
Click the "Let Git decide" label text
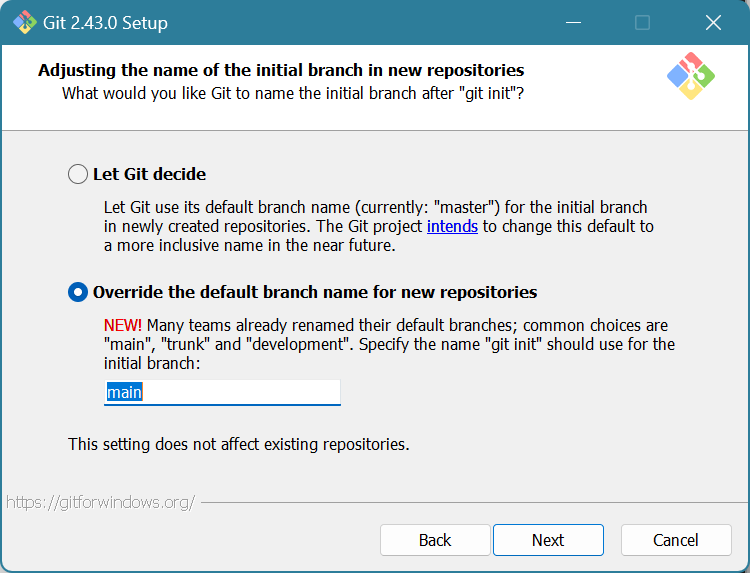click(149, 174)
